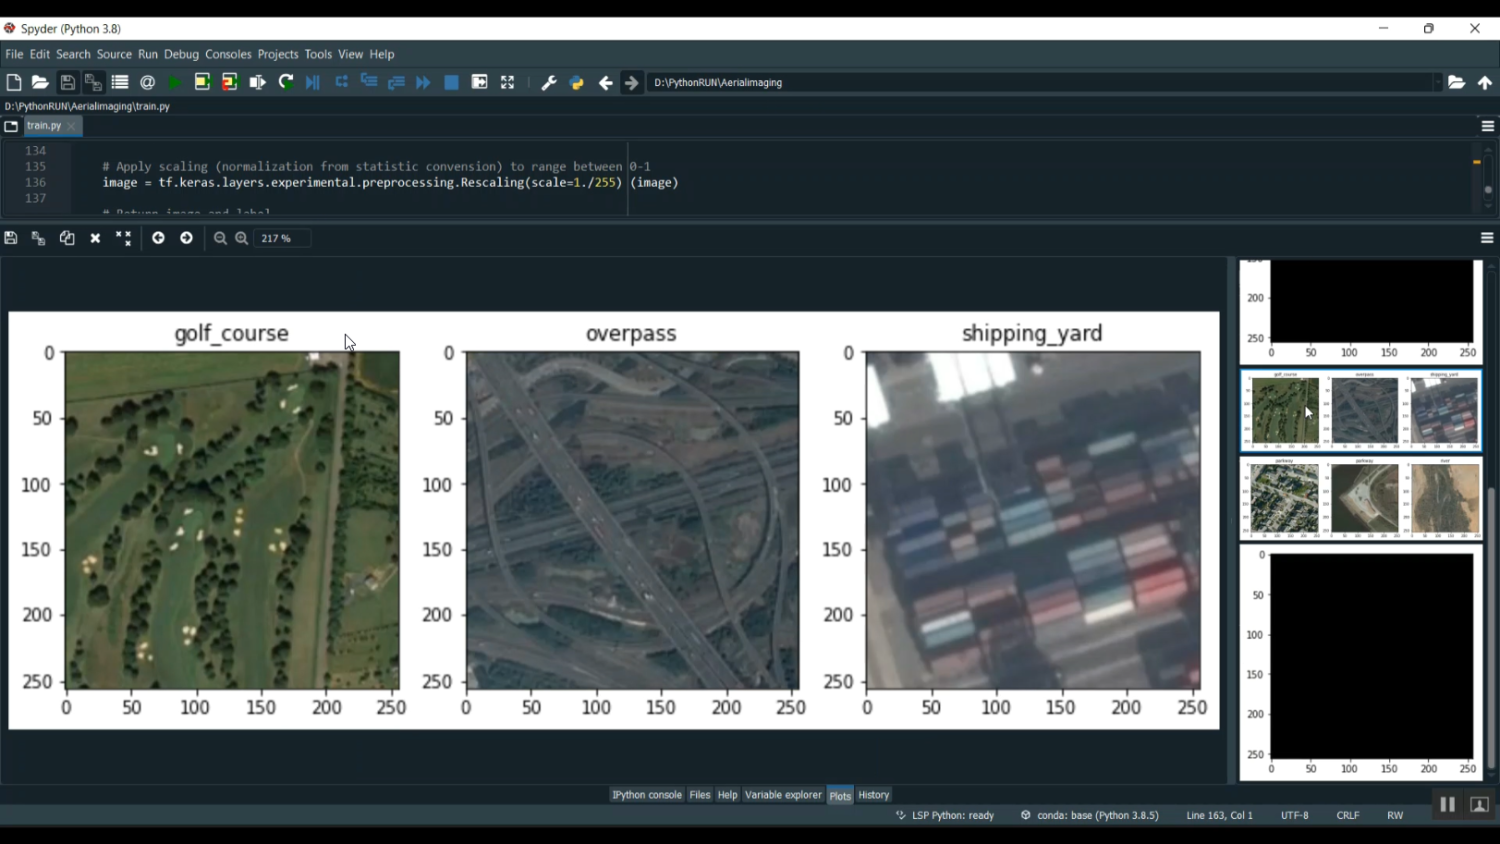Expand the working directory path dropdown
The height and width of the screenshot is (844, 1500).
[x=1437, y=83]
